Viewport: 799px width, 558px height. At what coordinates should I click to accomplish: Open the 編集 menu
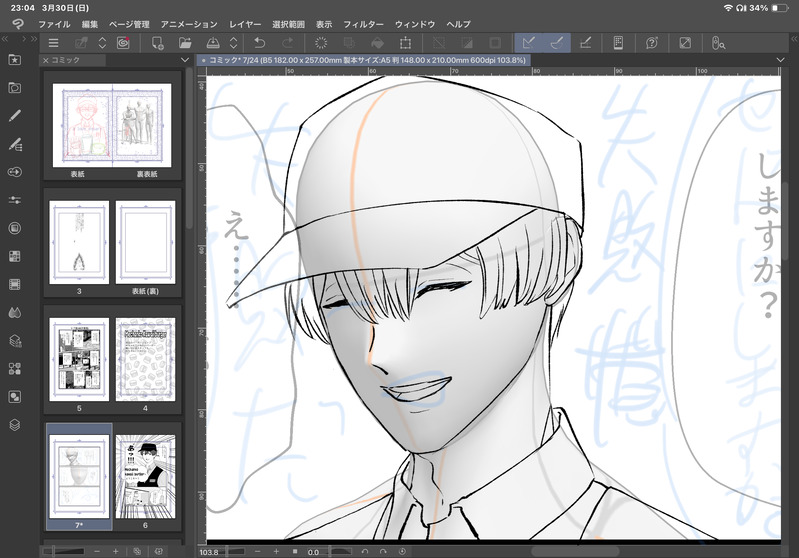[x=90, y=24]
